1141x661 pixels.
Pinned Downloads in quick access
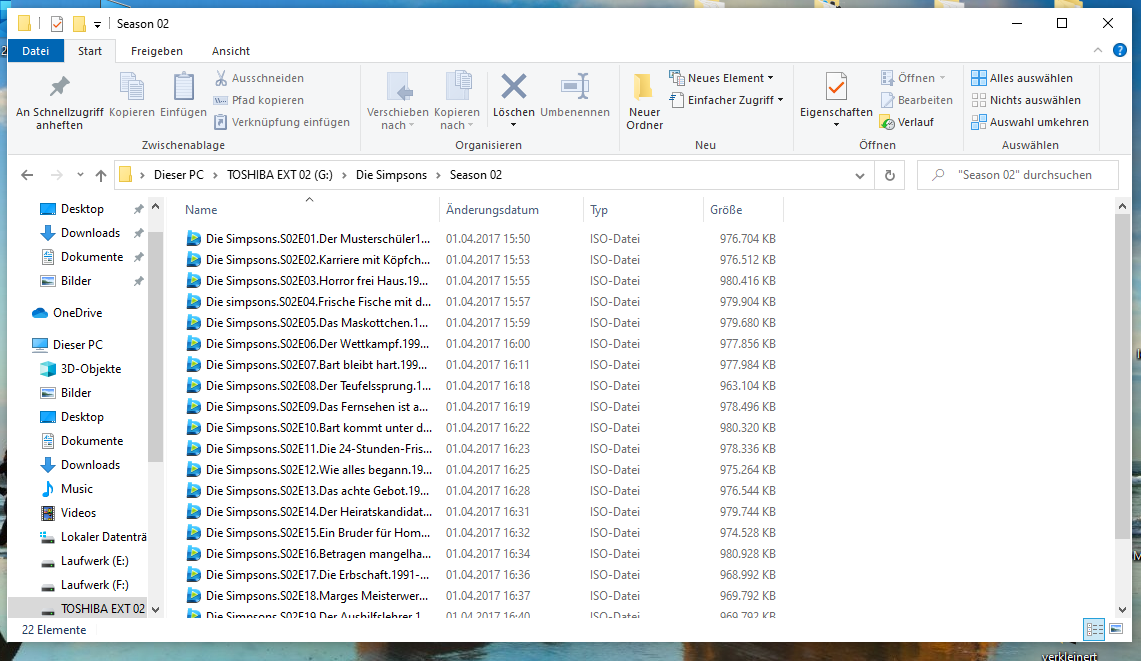[x=90, y=233]
